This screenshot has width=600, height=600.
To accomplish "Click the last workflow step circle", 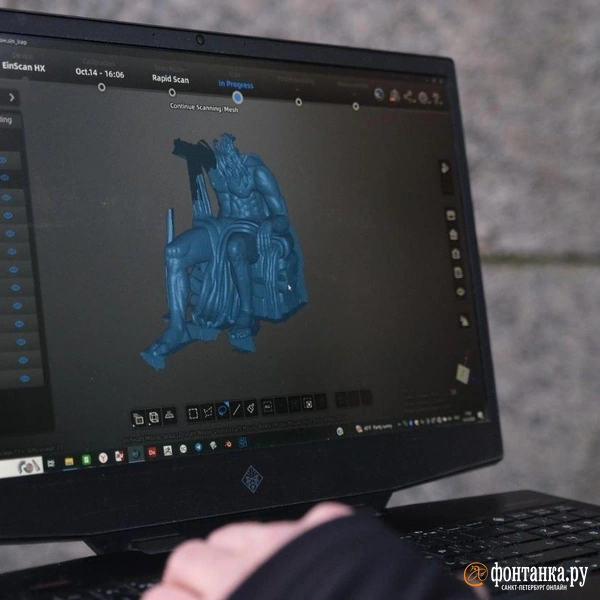I will point(356,106).
